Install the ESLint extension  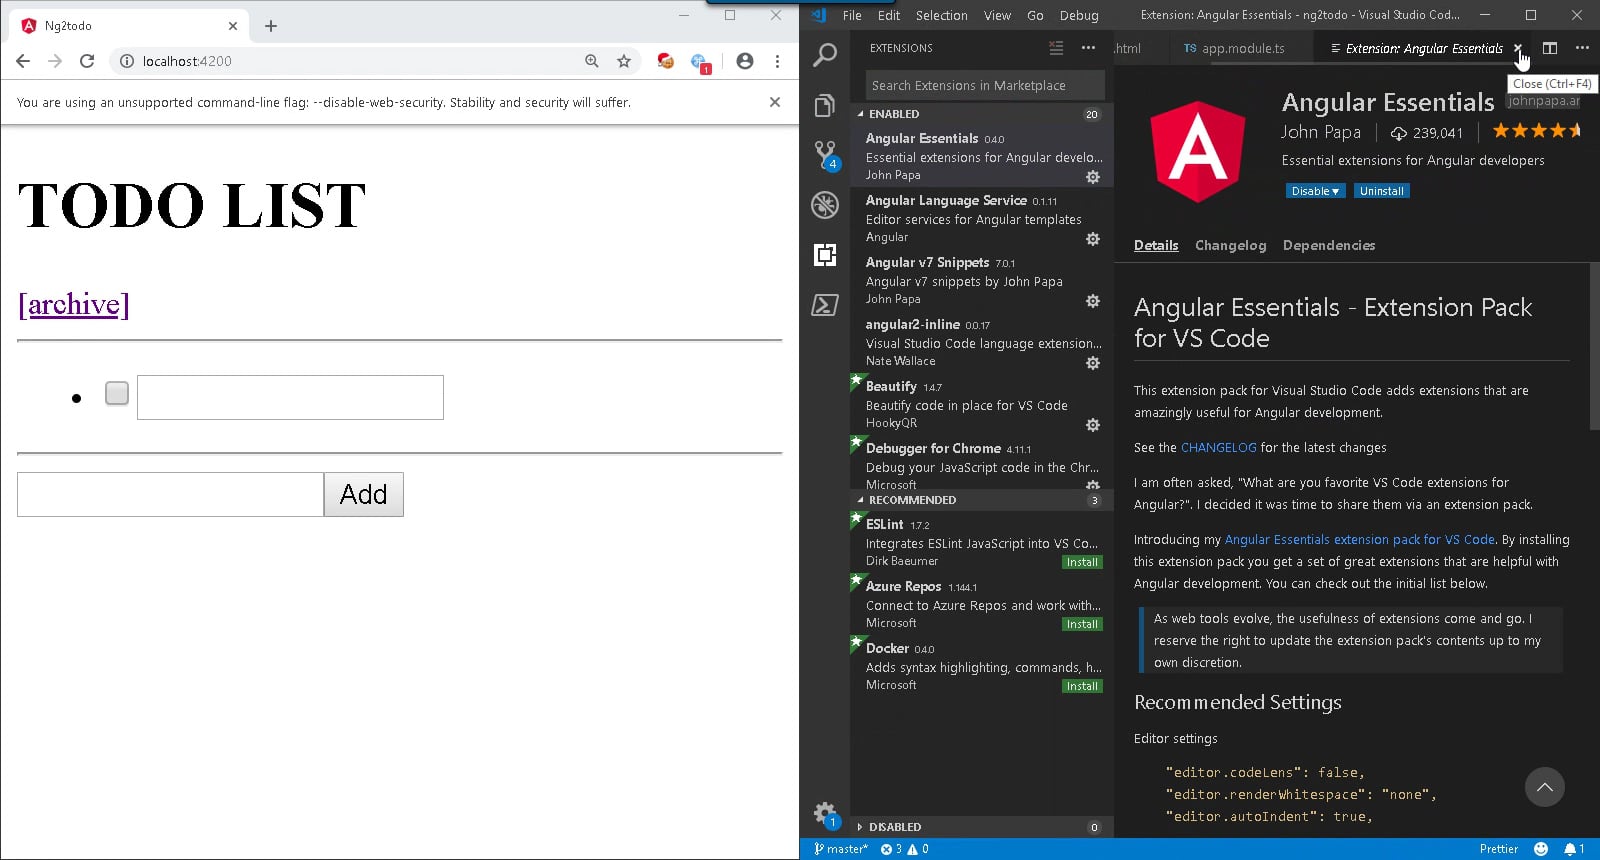1082,562
